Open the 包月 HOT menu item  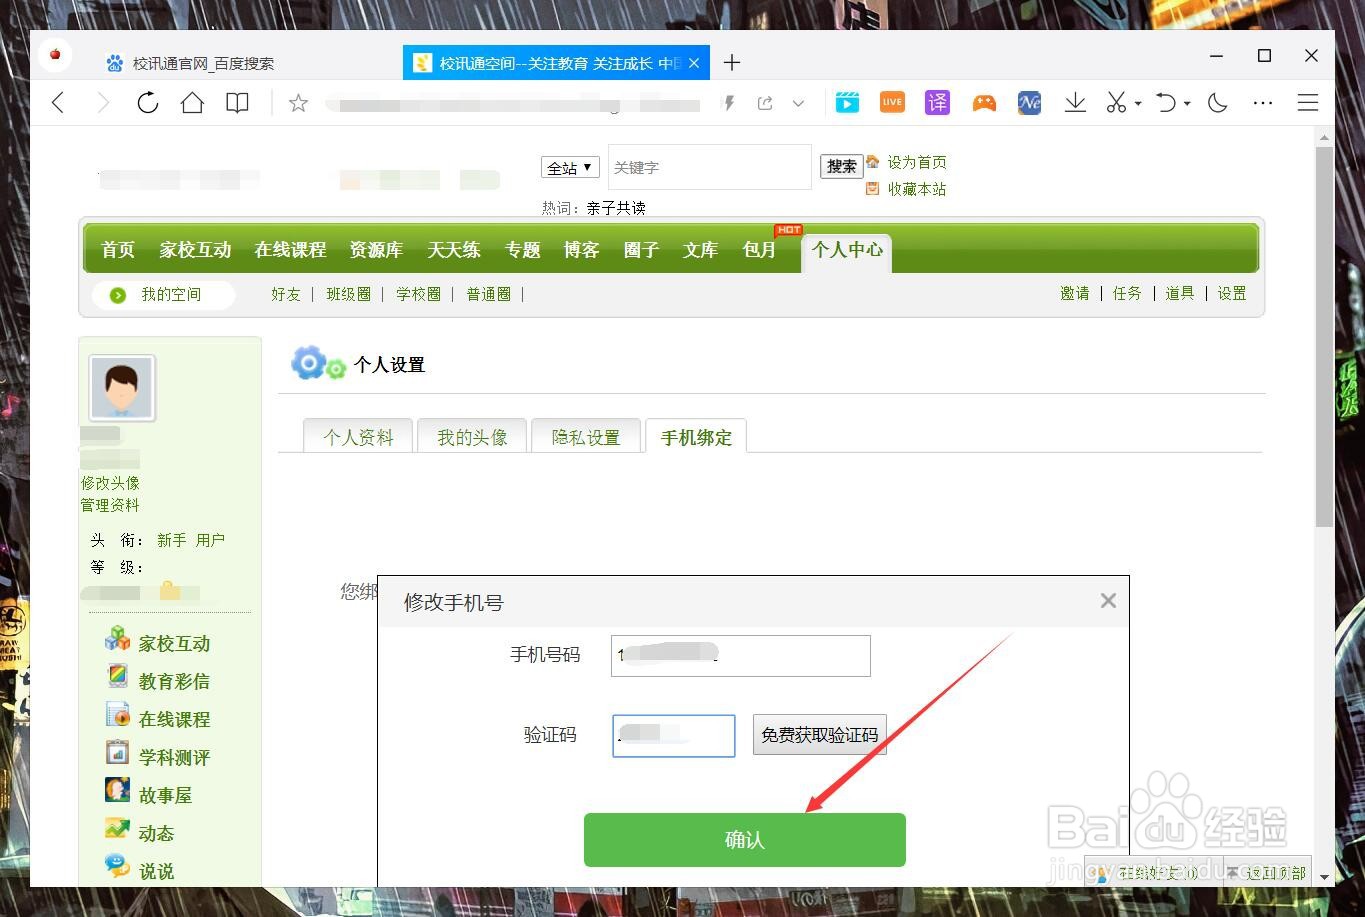(760, 250)
